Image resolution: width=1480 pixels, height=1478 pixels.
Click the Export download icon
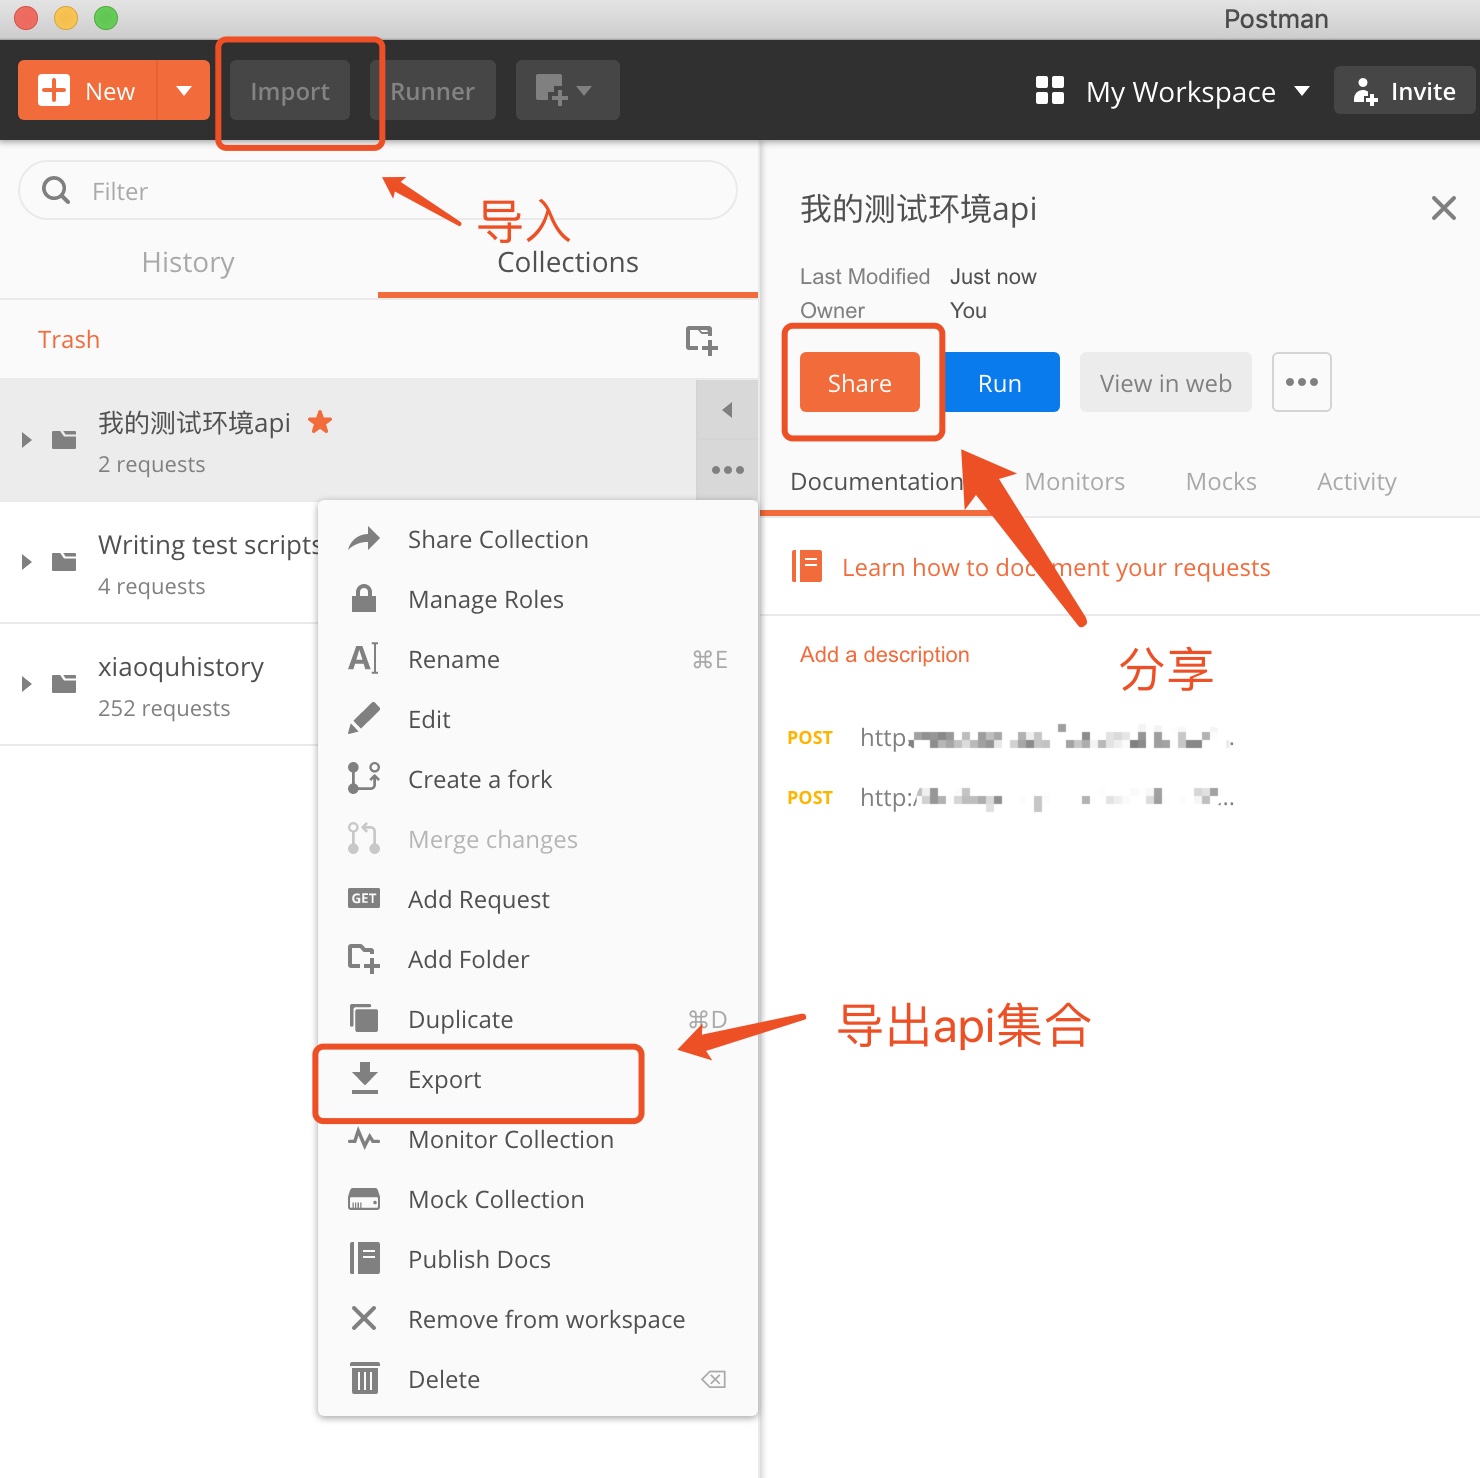point(366,1078)
